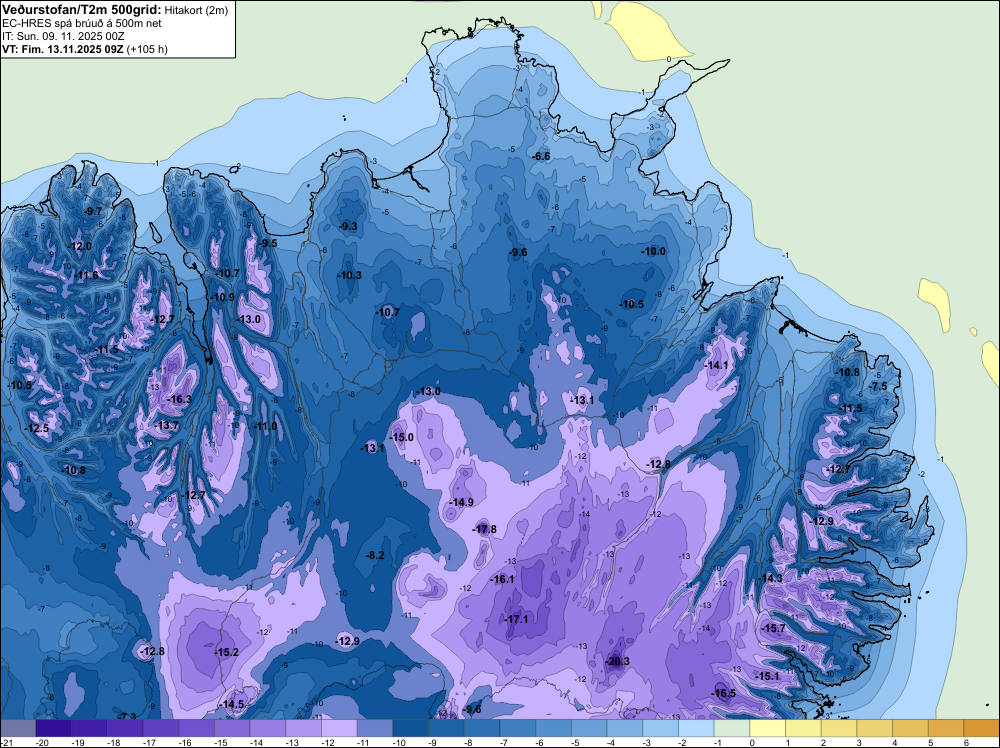1000x748 pixels.
Task: Click the 'Veðurstofan/T2m 500grid:' title text
Action: [82, 10]
